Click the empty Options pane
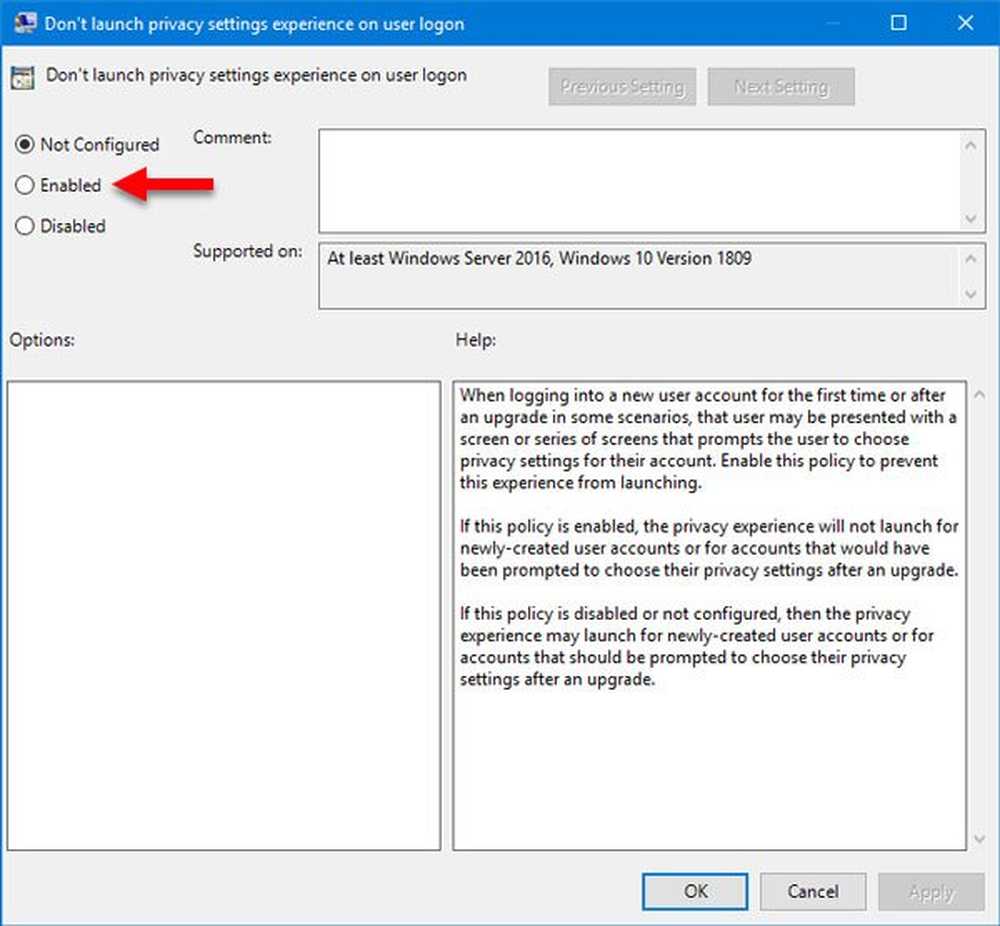1000x926 pixels. (224, 615)
